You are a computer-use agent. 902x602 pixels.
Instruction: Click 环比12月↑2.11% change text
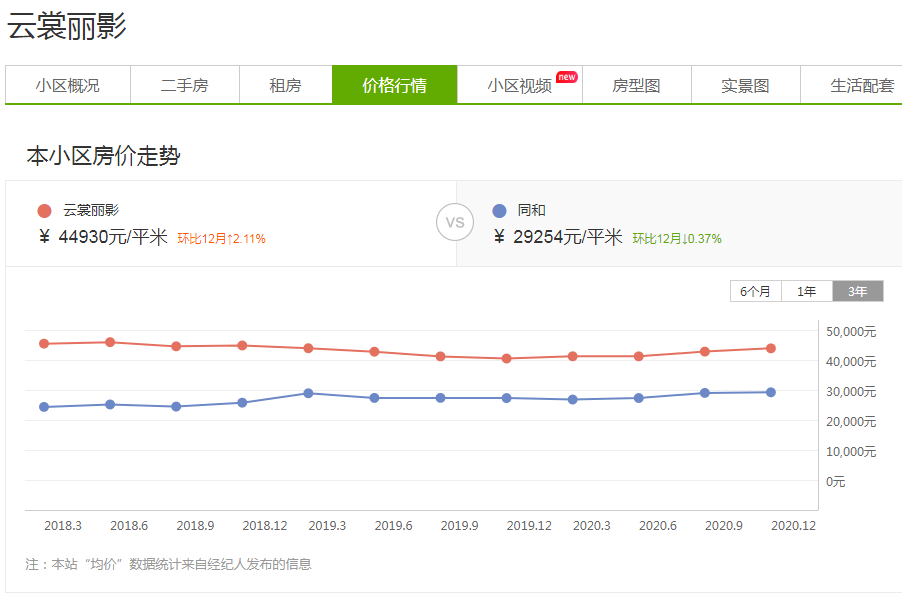tap(221, 238)
